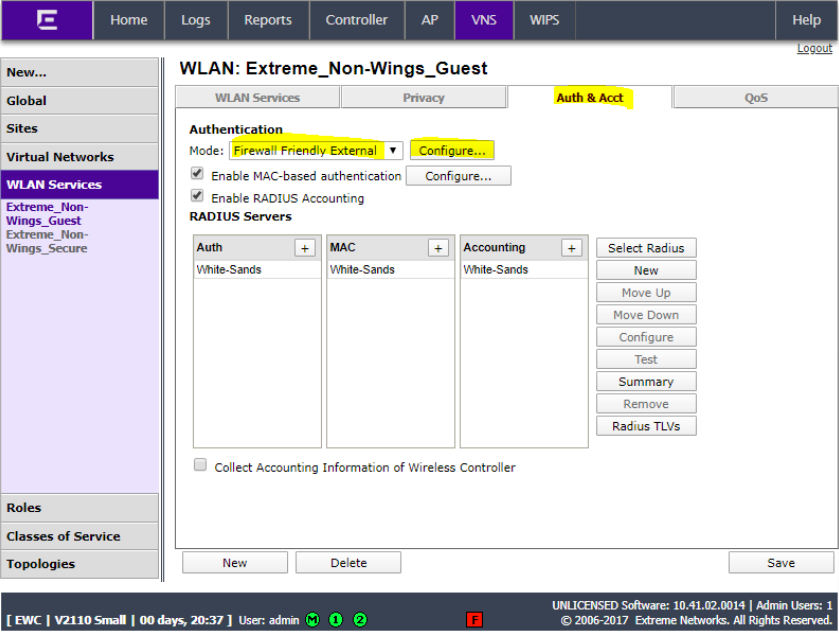Open the AP menu
The height and width of the screenshot is (633, 839).
click(x=430, y=20)
